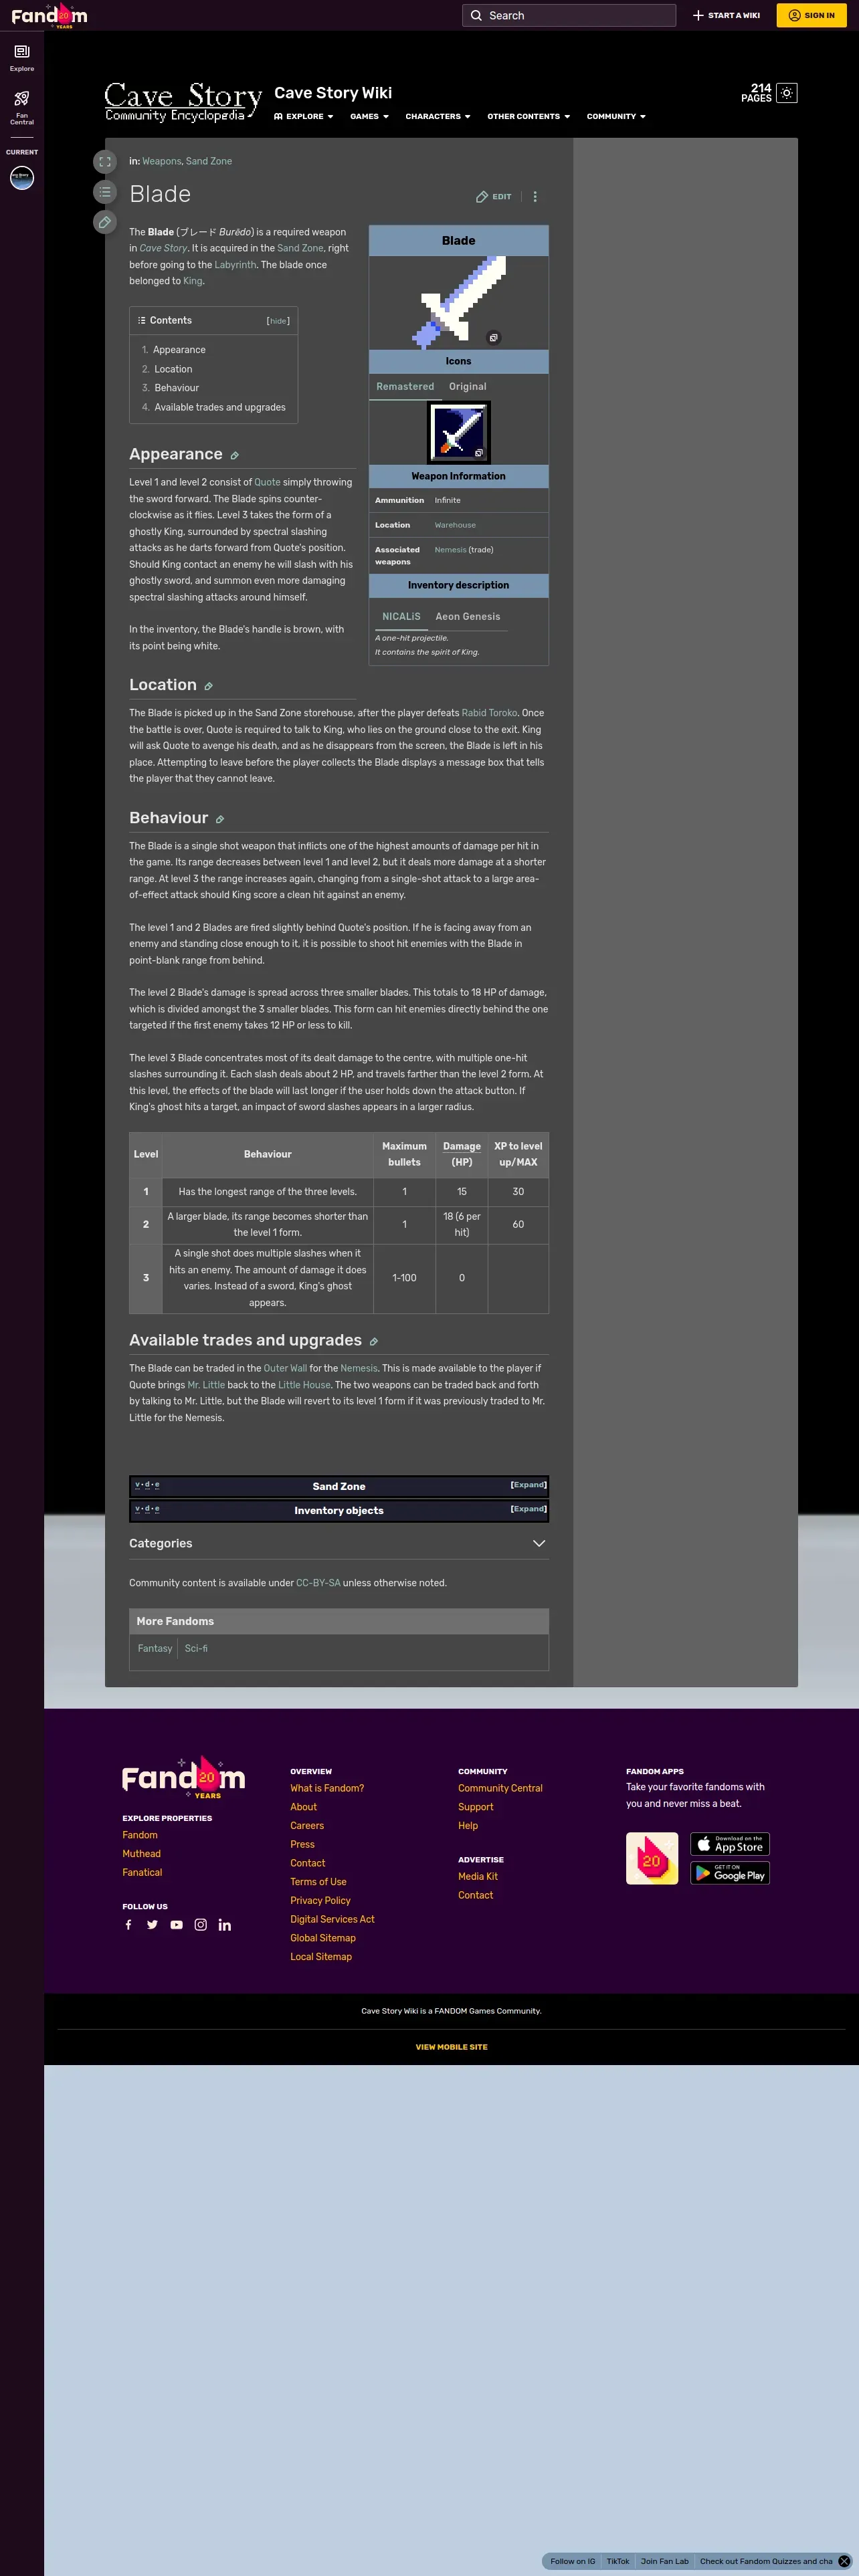Click the Fandom logo in top bar
Image resolution: width=859 pixels, height=2576 pixels.
point(49,16)
